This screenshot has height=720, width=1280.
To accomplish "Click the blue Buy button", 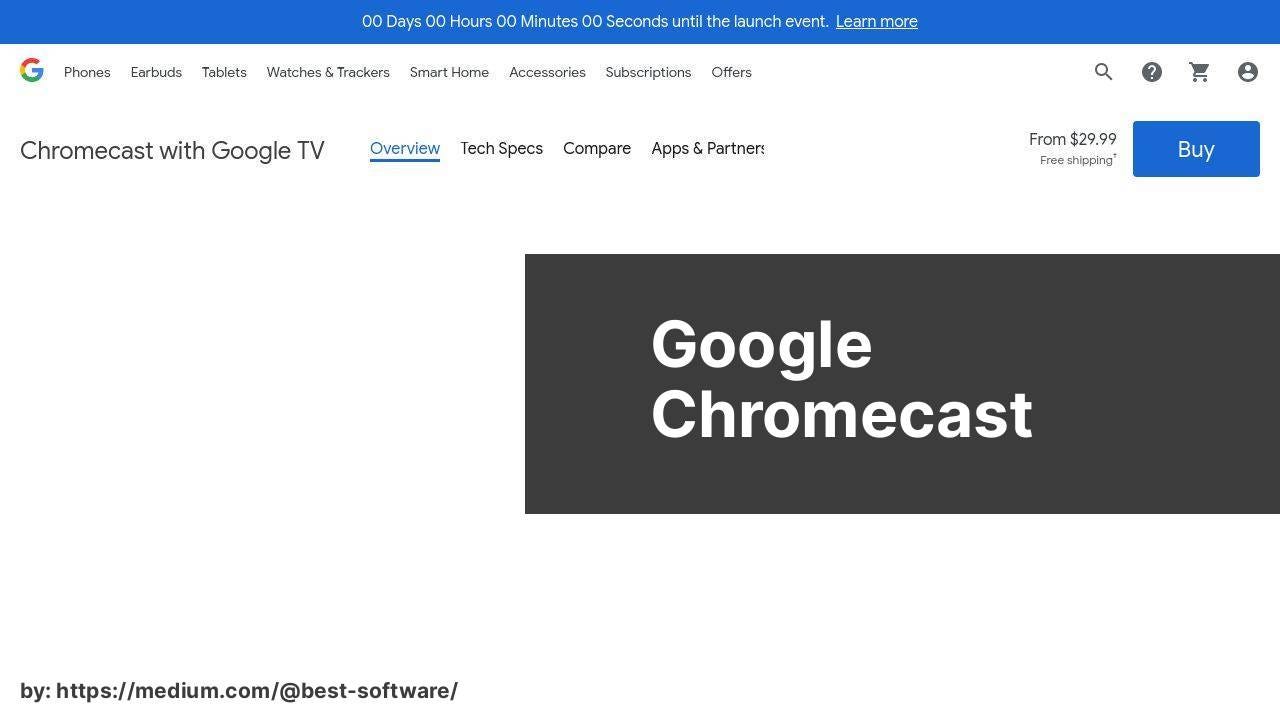I will click(1196, 149).
